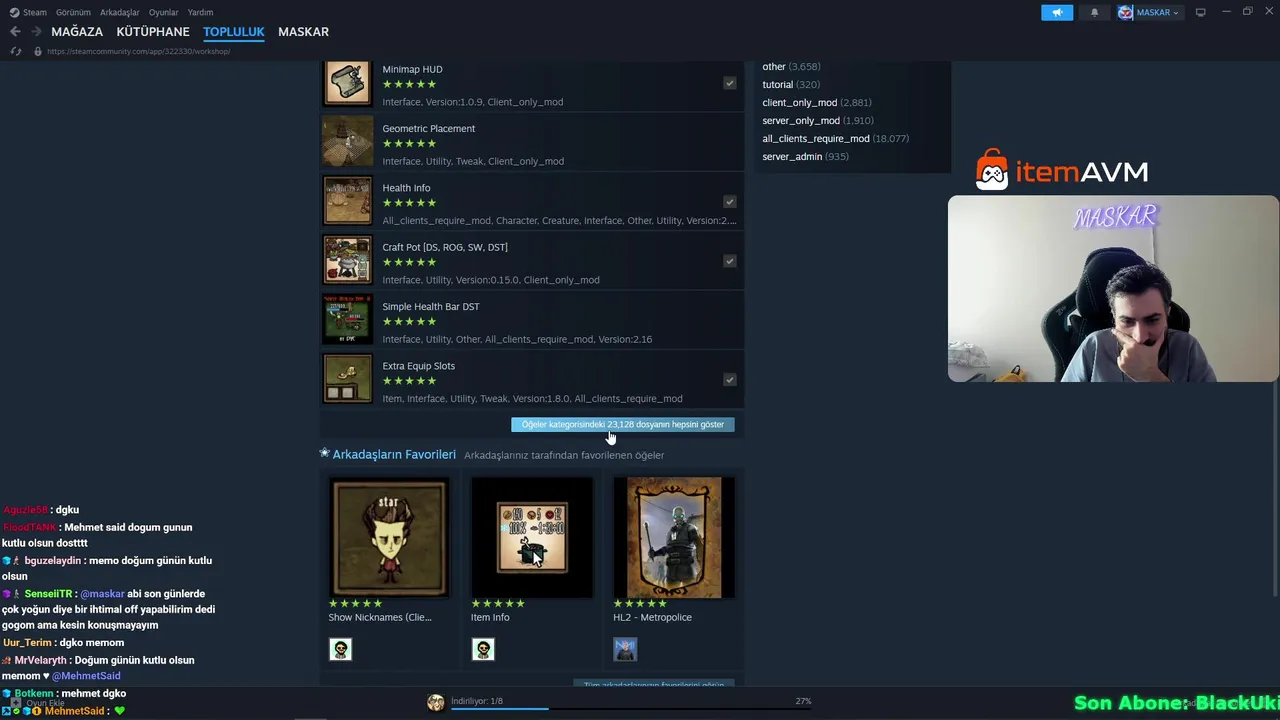The height and width of the screenshot is (720, 1280).
Task: Click the download progress bar
Action: 630,709
